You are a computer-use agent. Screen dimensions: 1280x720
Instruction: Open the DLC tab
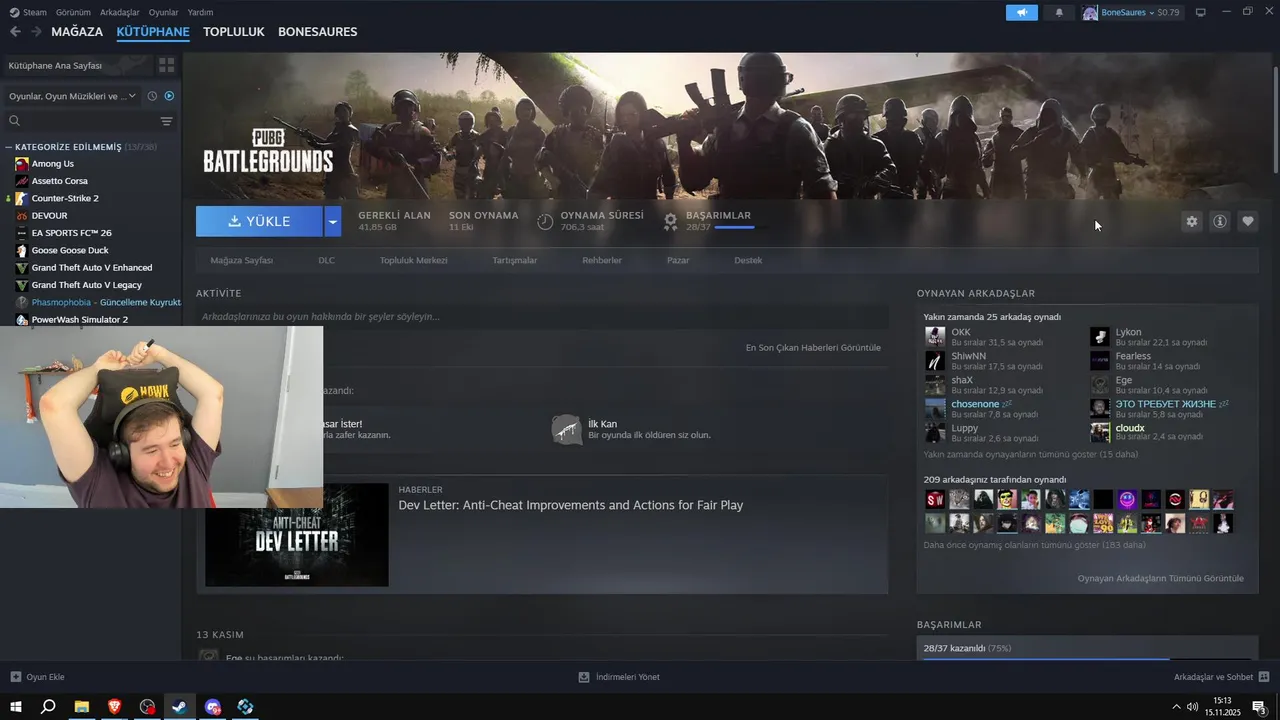point(327,260)
